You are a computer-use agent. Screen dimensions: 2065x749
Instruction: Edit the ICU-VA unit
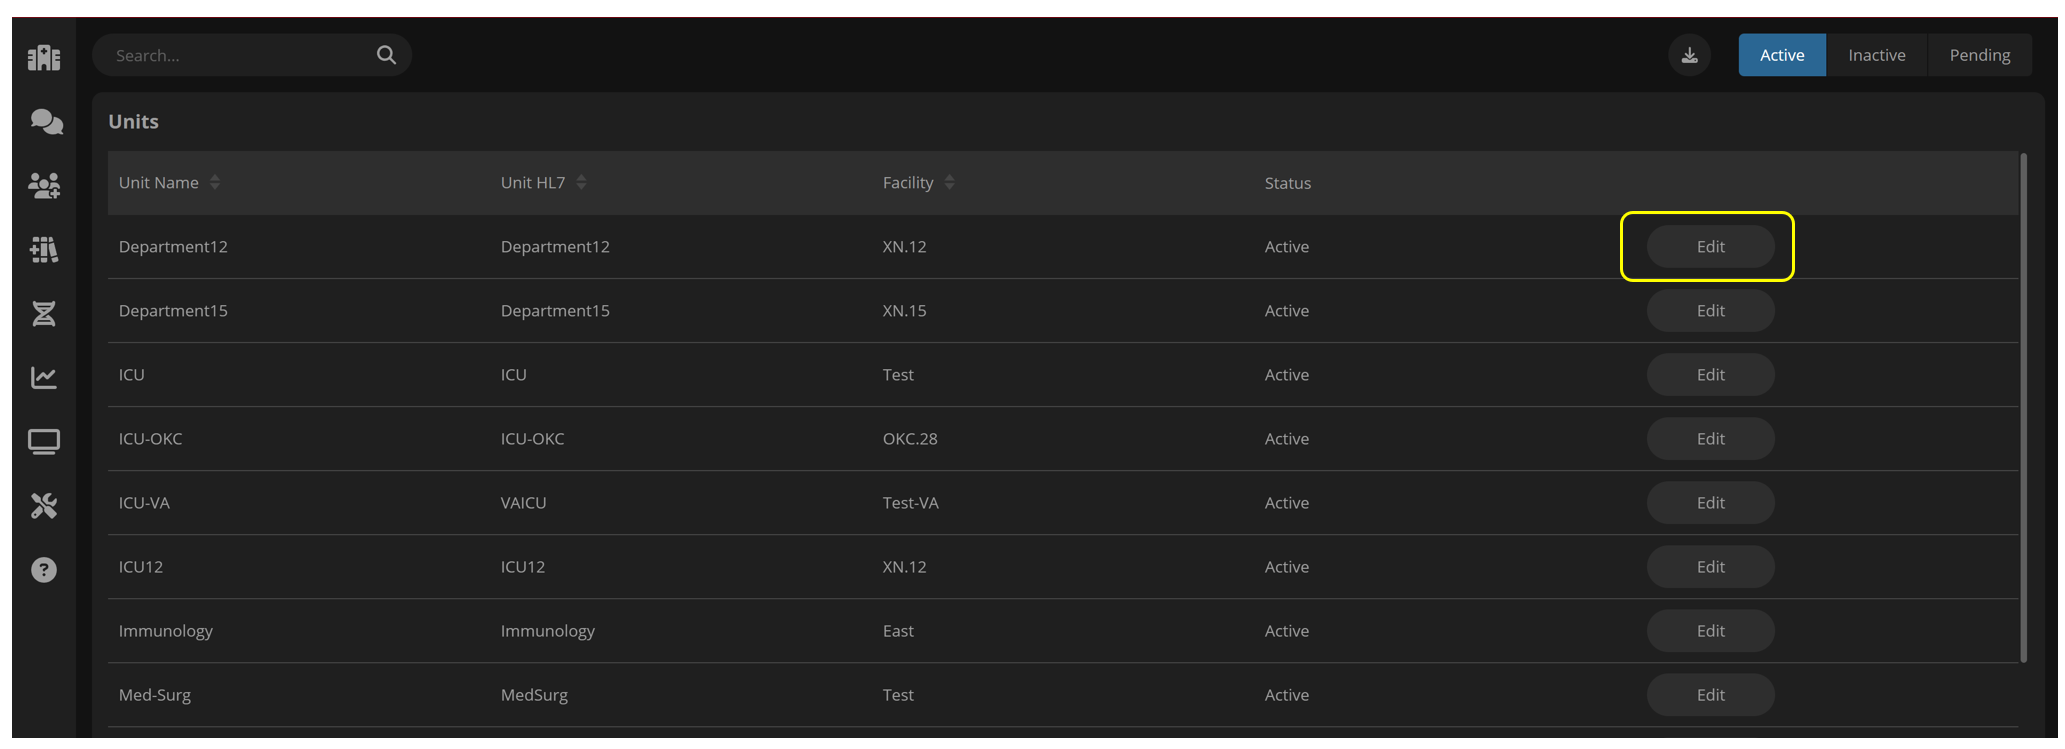coord(1710,502)
